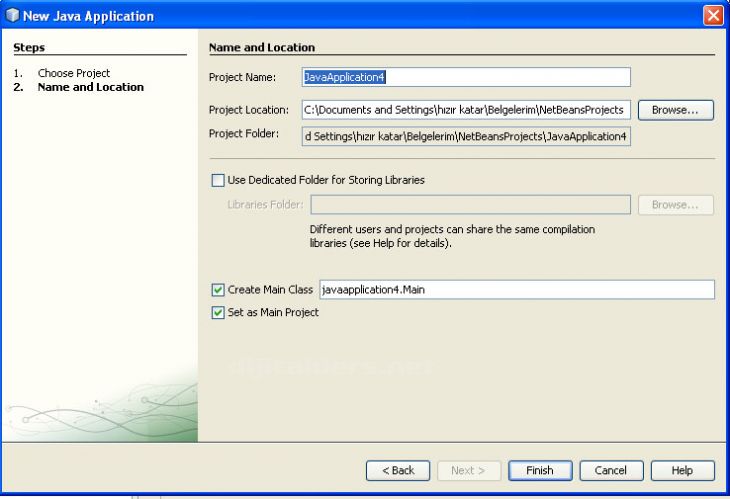Click the Name and Location step
Image resolution: width=730 pixels, height=499 pixels.
point(91,87)
